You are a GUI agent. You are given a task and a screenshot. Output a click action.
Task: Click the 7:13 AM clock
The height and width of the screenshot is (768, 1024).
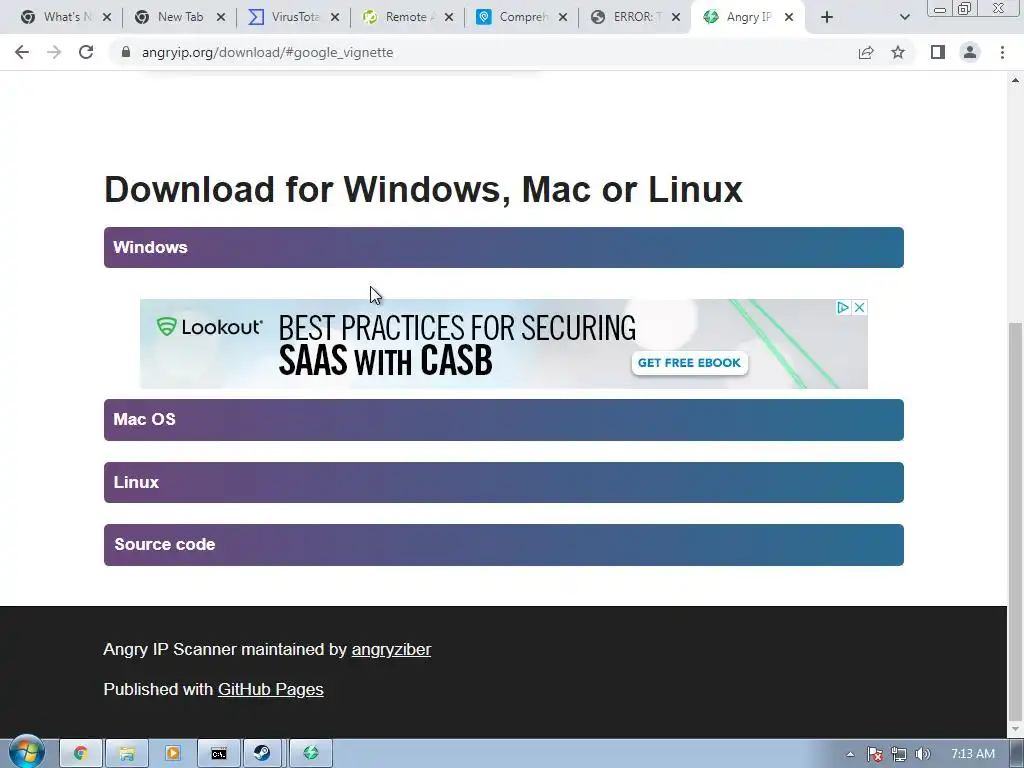(x=973, y=754)
